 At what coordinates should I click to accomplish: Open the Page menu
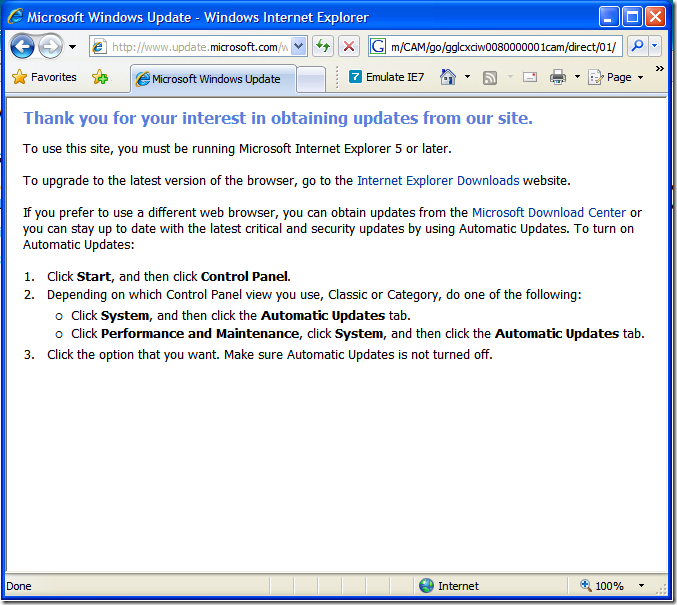[616, 77]
